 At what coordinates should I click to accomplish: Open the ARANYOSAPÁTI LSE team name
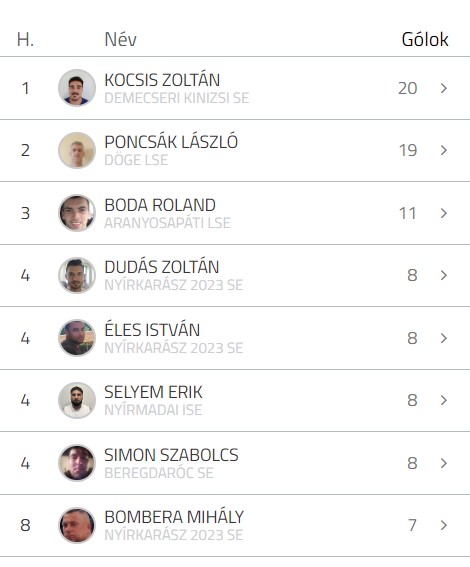(x=167, y=223)
